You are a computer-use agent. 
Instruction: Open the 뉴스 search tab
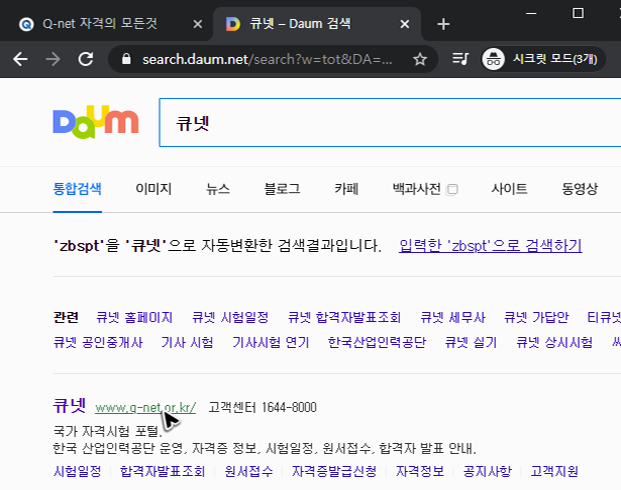pyautogui.click(x=218, y=189)
